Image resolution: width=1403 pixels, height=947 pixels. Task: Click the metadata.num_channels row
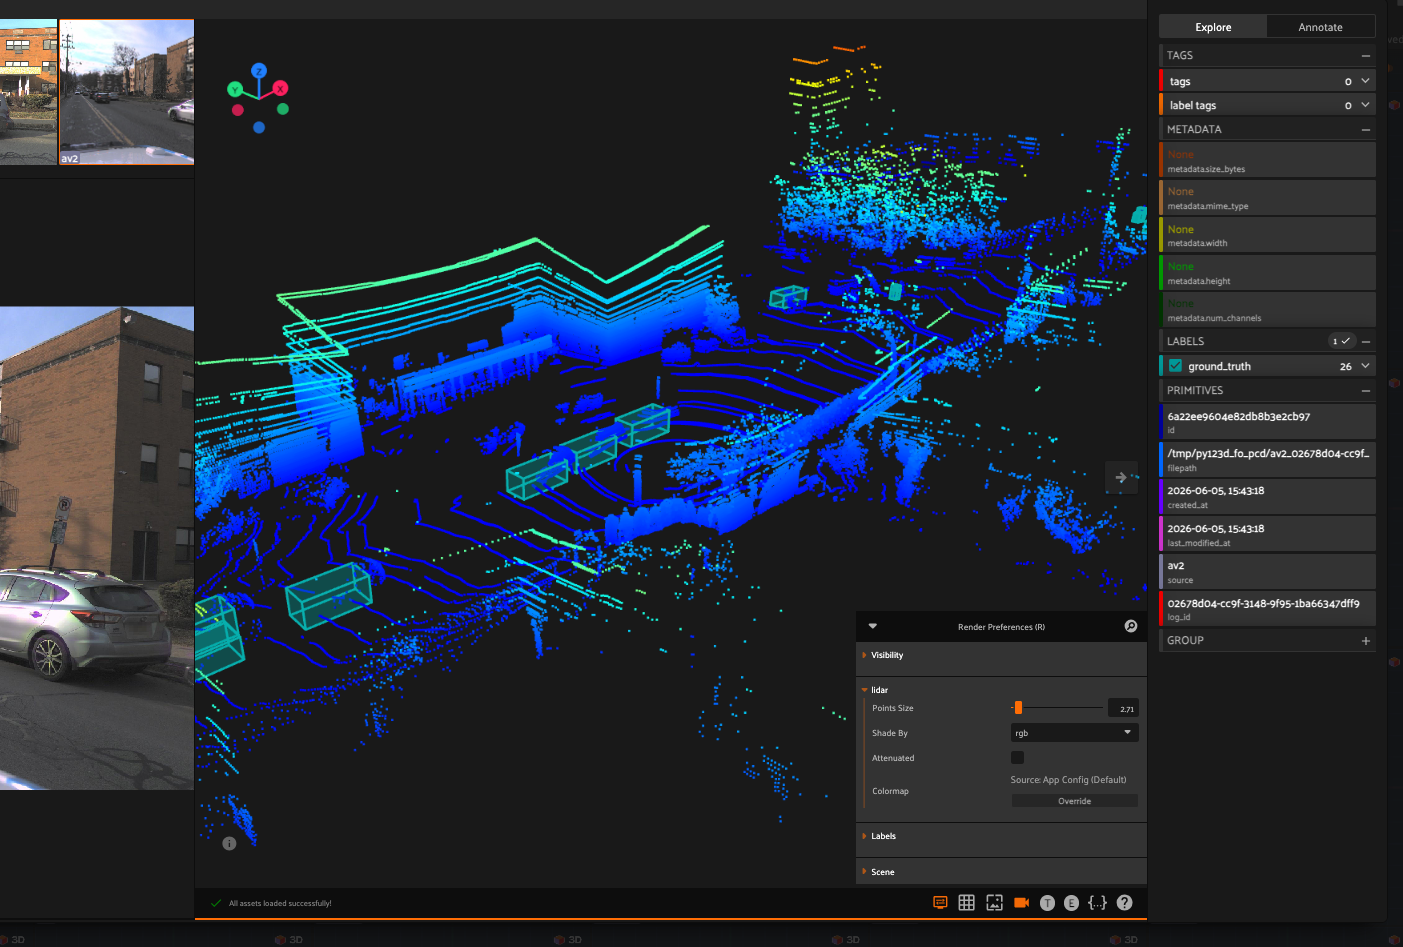click(x=1267, y=309)
